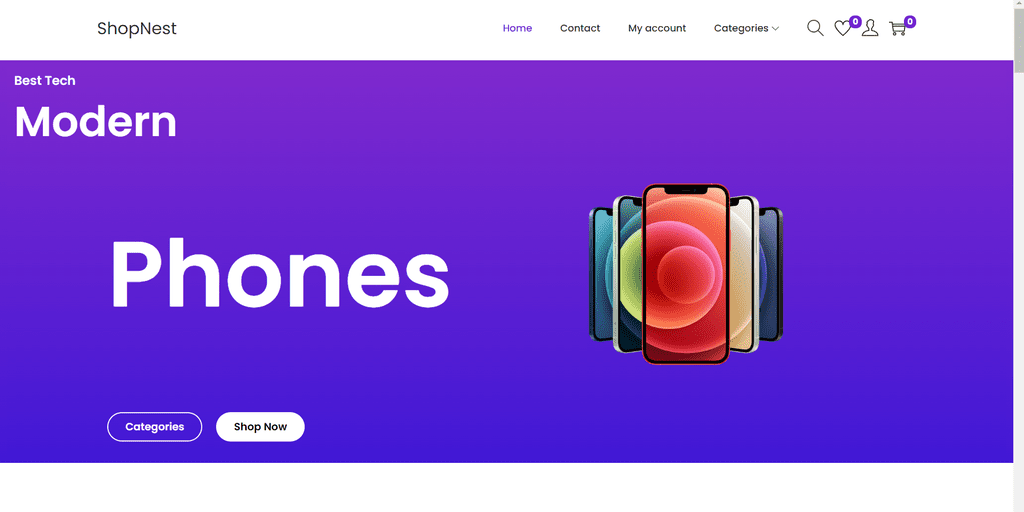The height and width of the screenshot is (512, 1024).
Task: Open search with the magnifier icon
Action: [815, 28]
